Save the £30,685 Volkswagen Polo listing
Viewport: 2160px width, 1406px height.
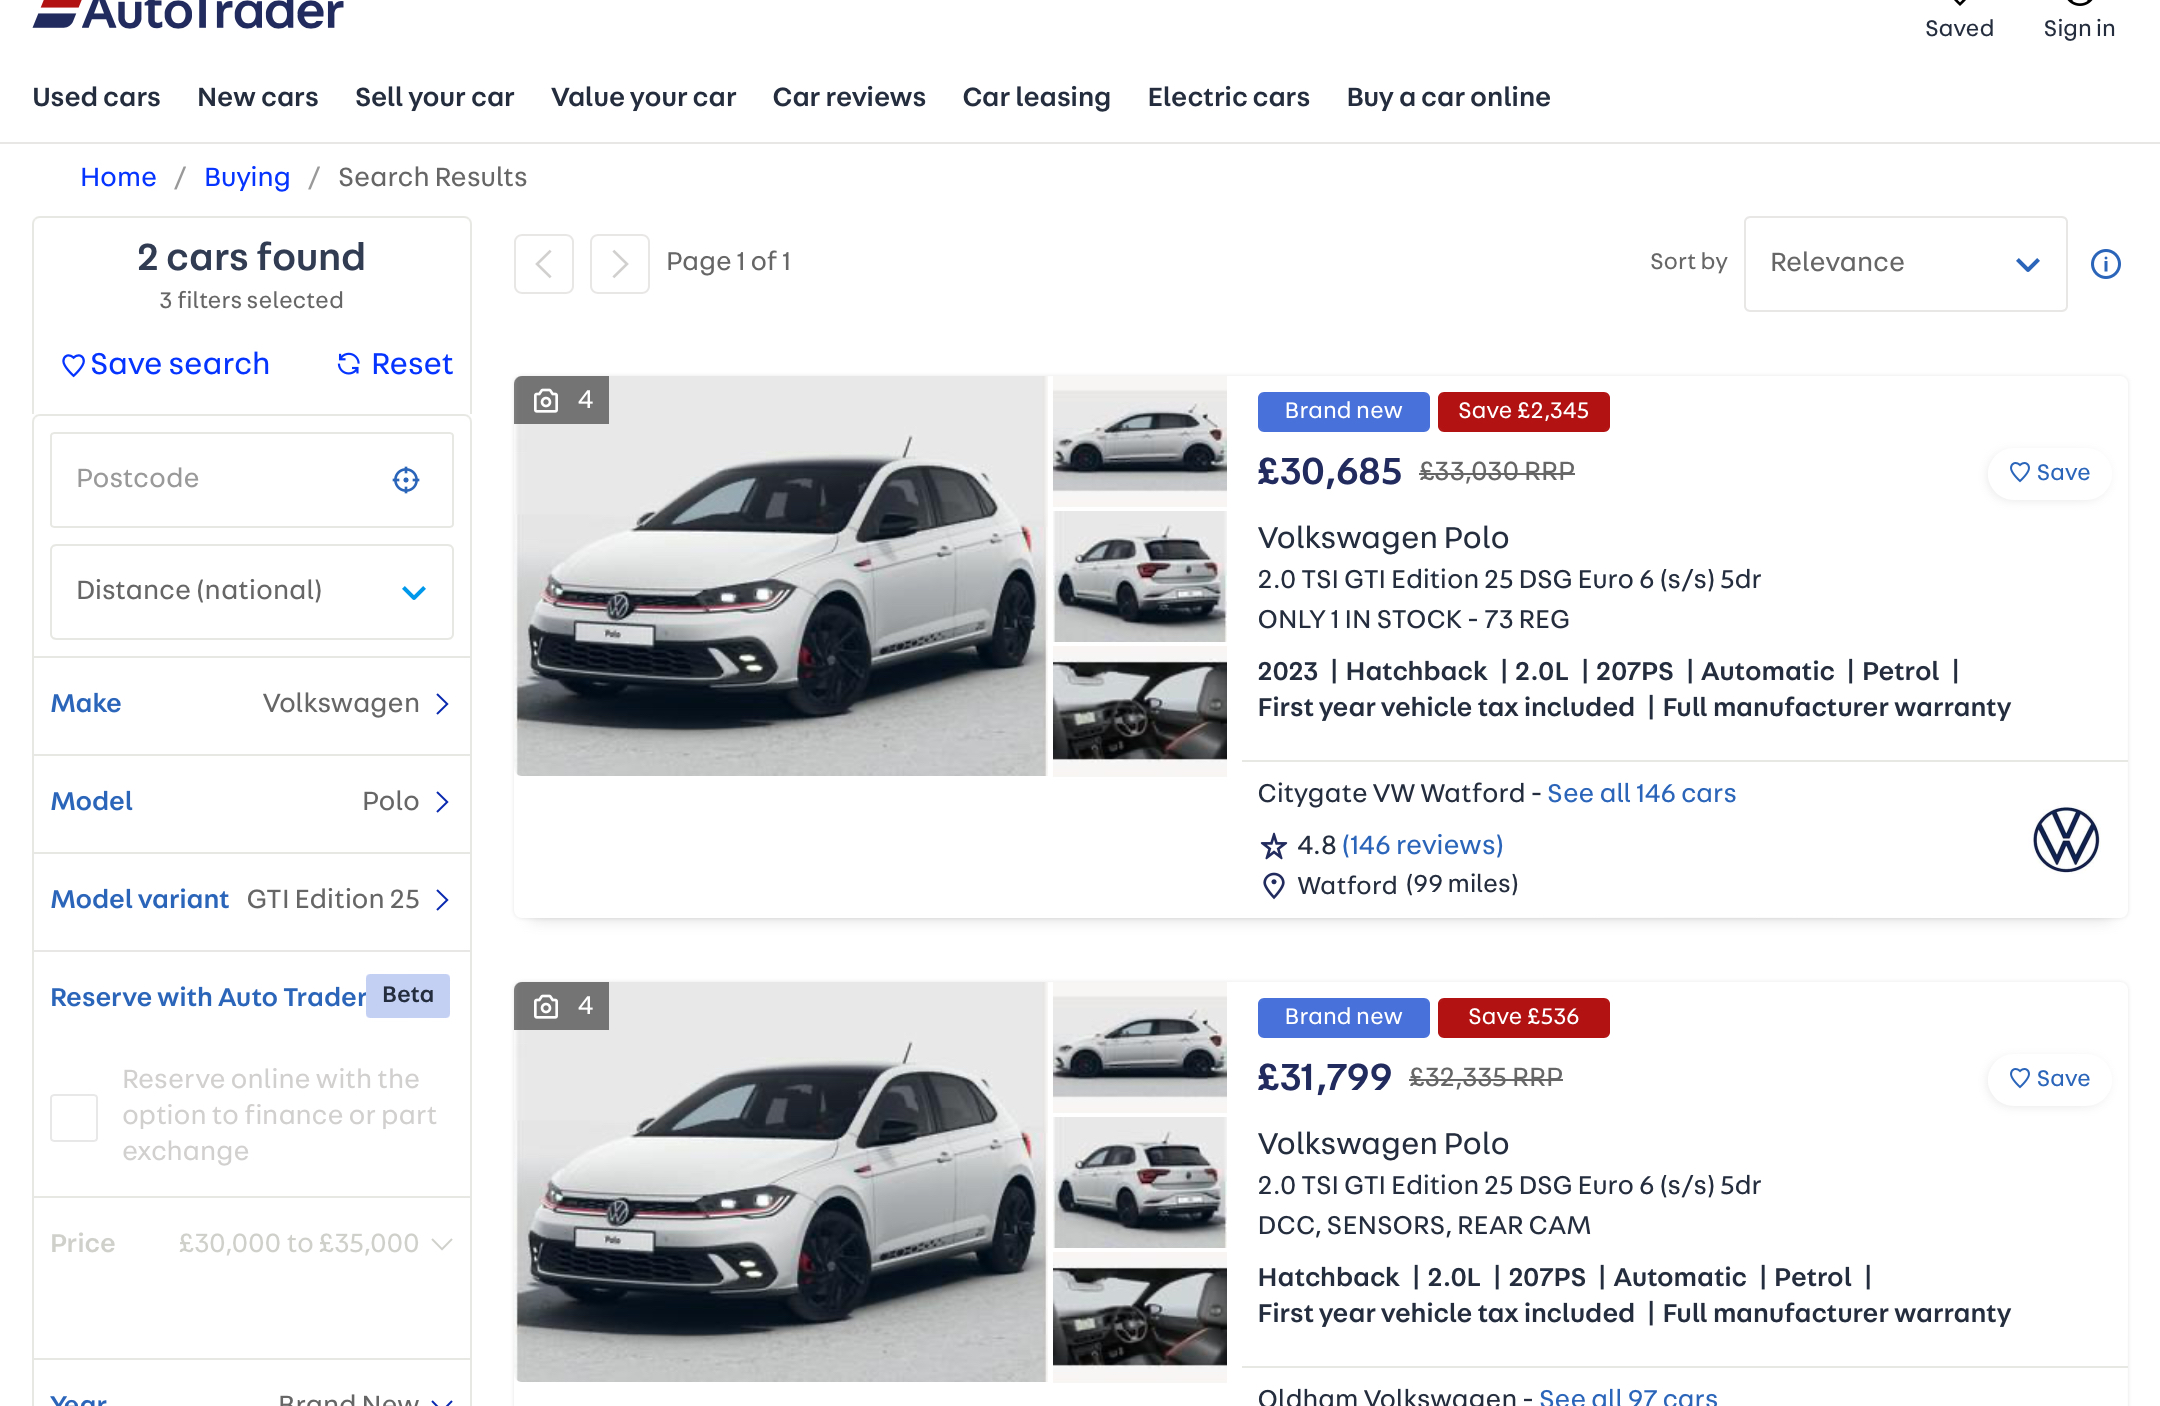click(2050, 473)
